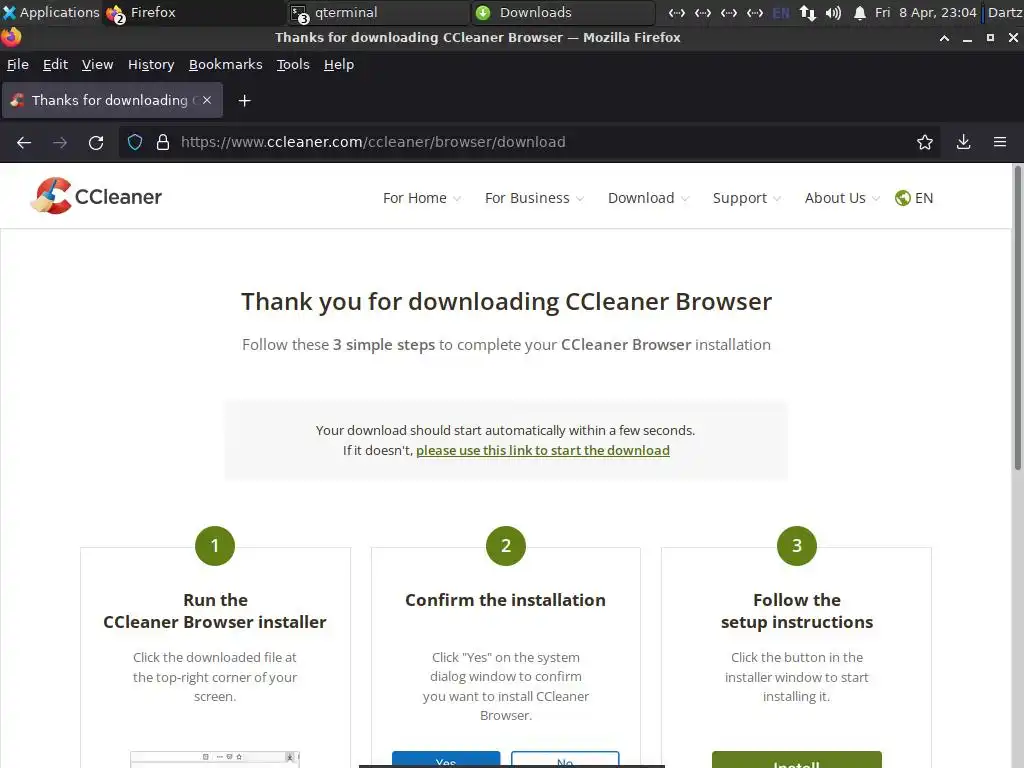This screenshot has height=768, width=1024.
Task: Open the Edit menu
Action: [56, 65]
